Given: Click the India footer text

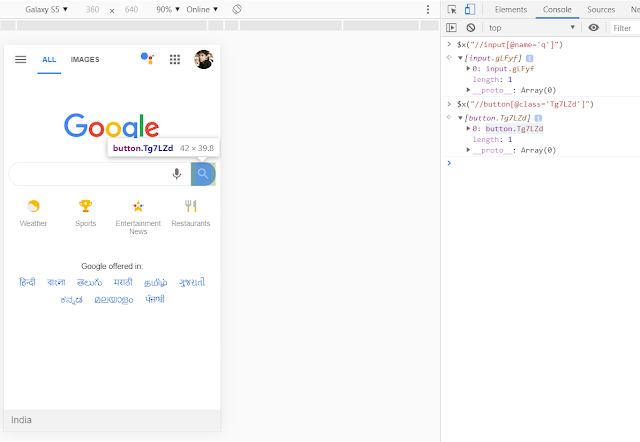Looking at the screenshot, I should (x=21, y=420).
